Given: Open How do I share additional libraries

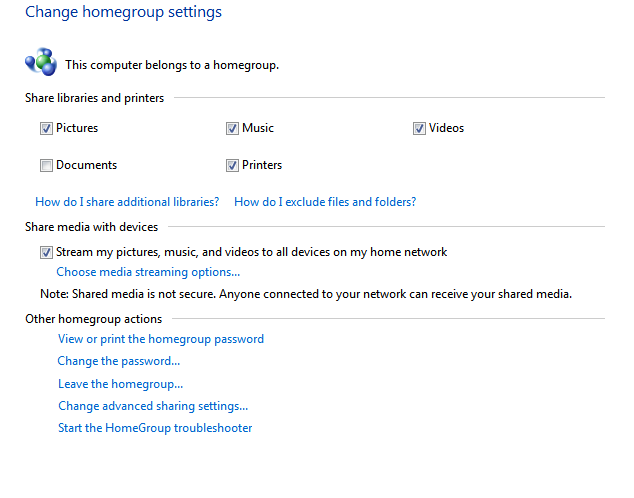Looking at the screenshot, I should (x=127, y=202).
